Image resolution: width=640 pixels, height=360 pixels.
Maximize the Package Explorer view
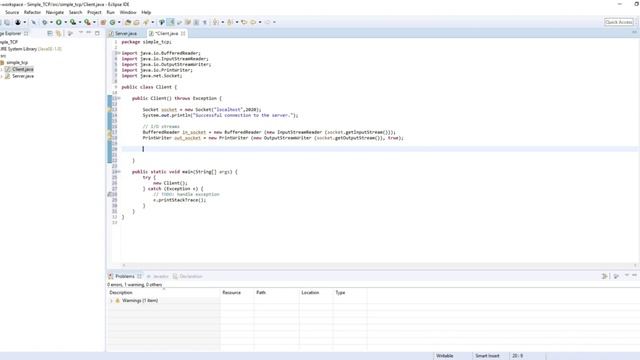(97, 33)
